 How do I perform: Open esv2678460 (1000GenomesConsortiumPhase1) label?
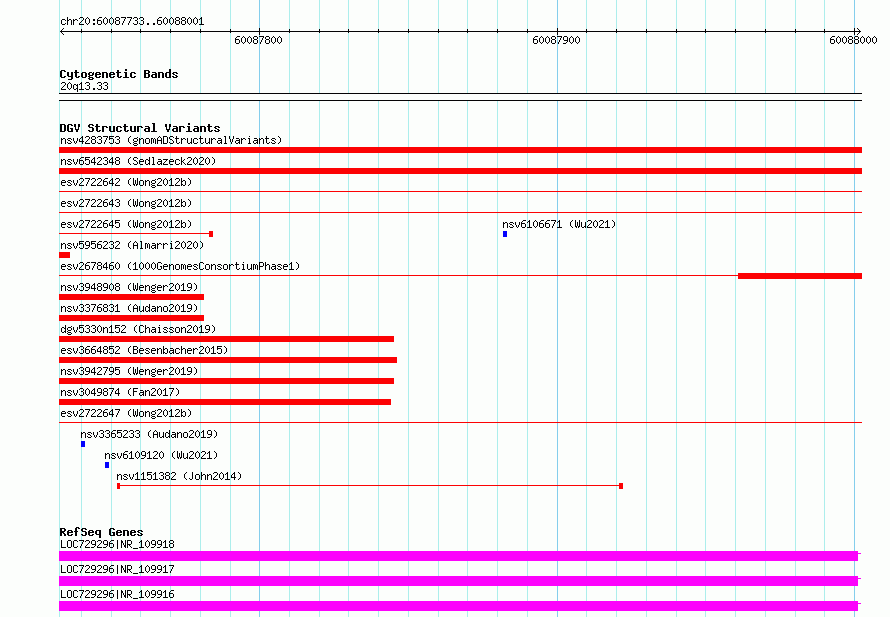tap(180, 266)
